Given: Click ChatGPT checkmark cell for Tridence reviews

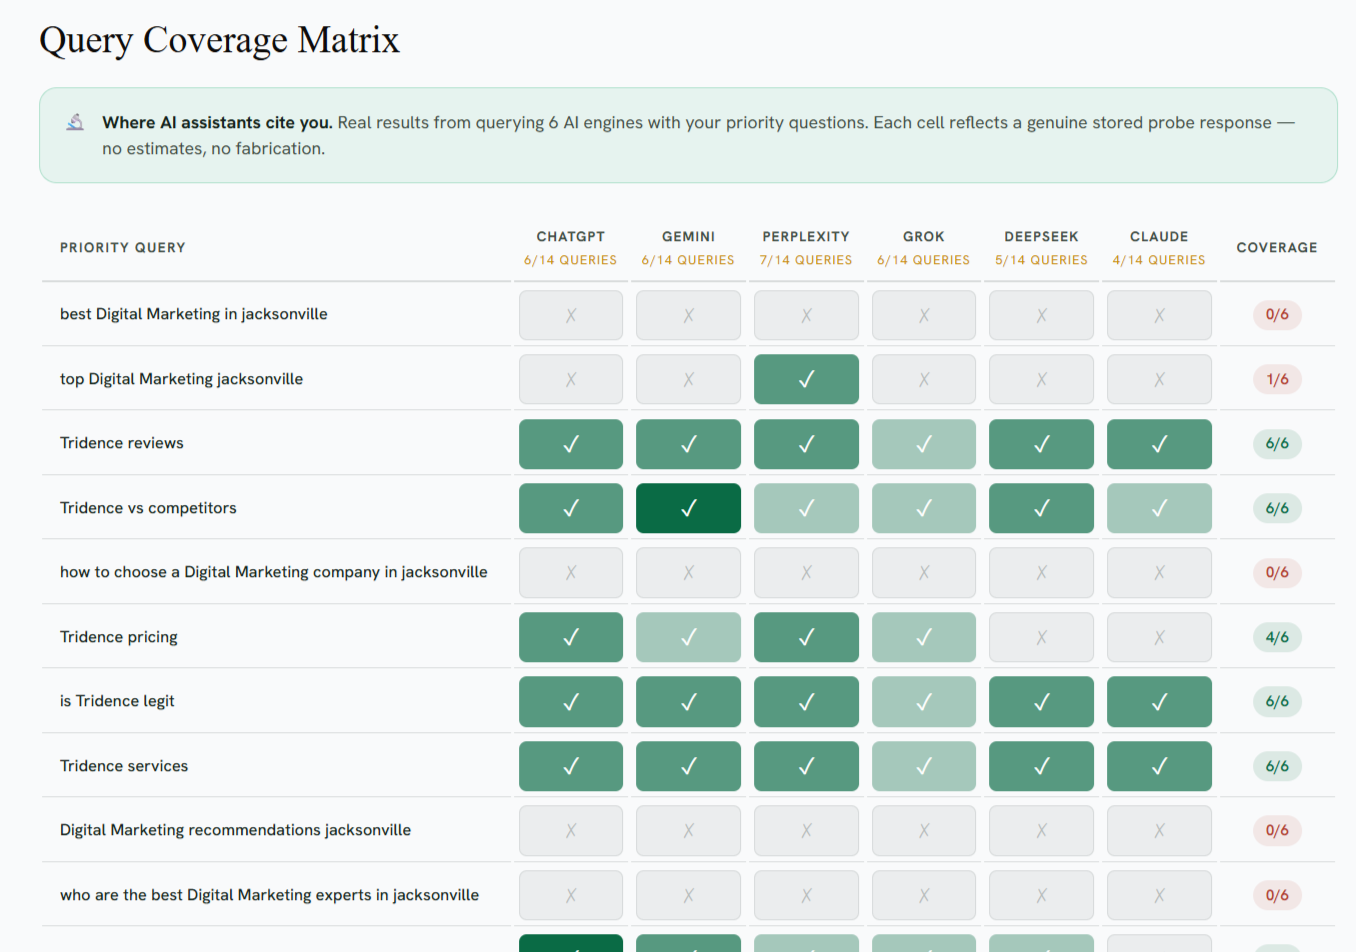Looking at the screenshot, I should tap(571, 444).
